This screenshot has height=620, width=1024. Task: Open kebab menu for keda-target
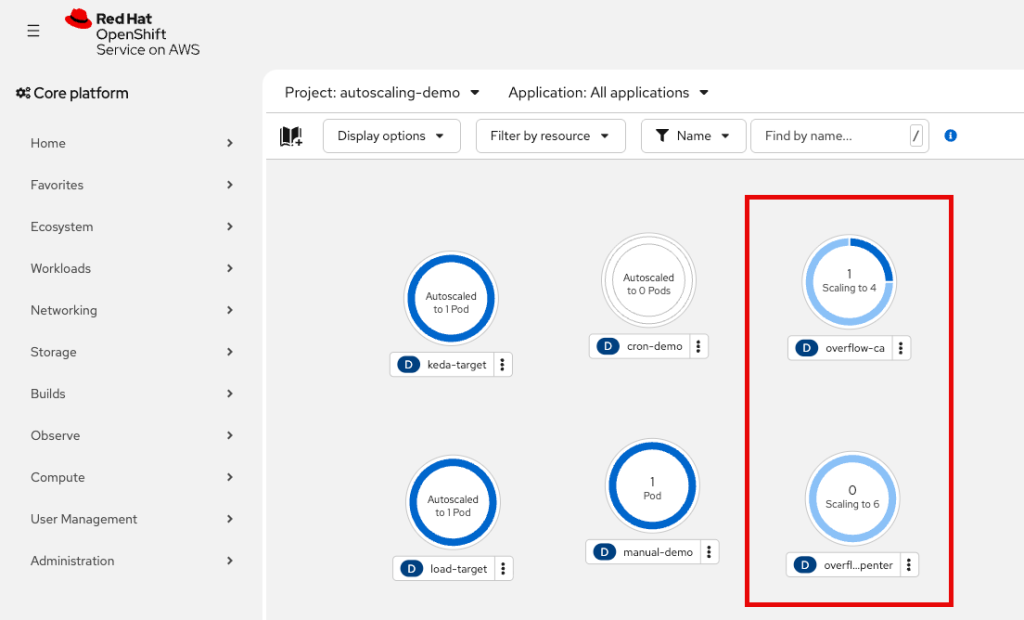tap(502, 365)
